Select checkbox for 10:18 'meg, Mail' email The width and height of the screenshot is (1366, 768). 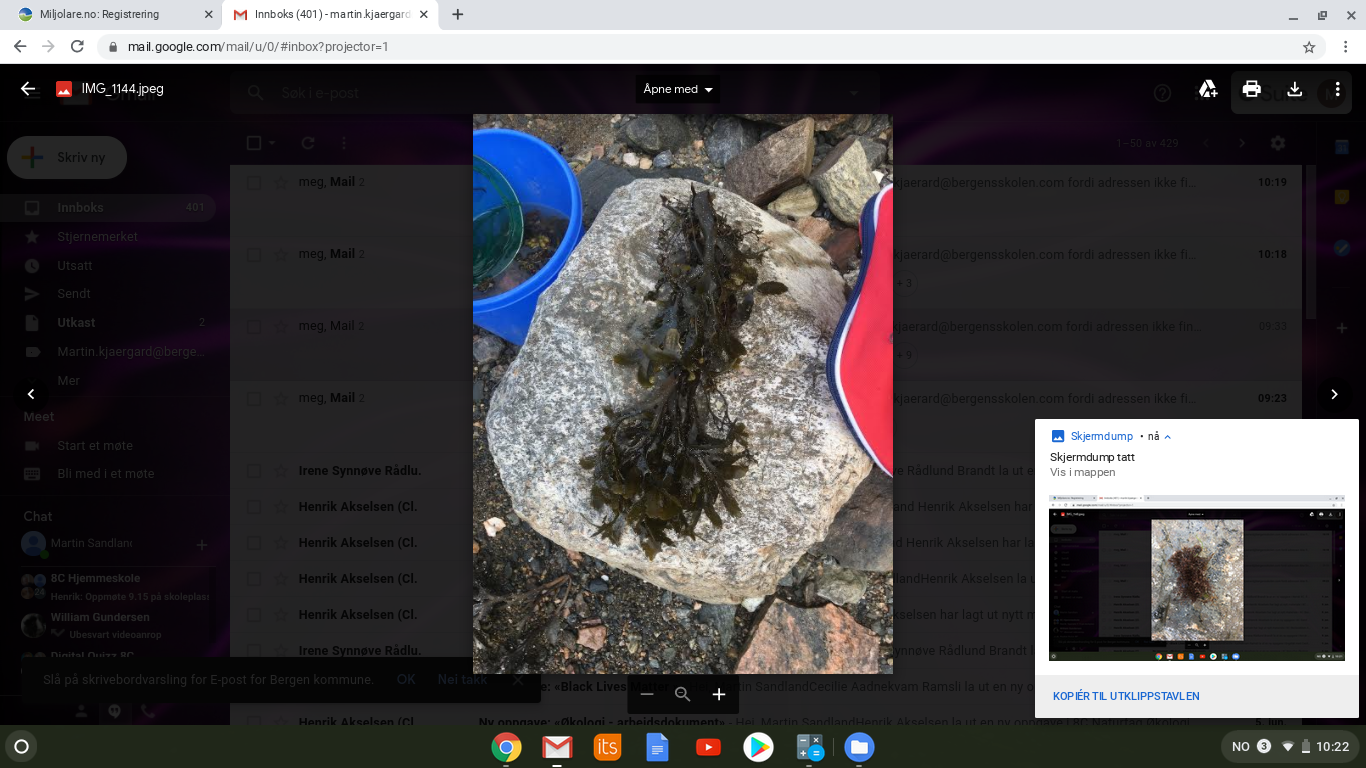tap(254, 255)
